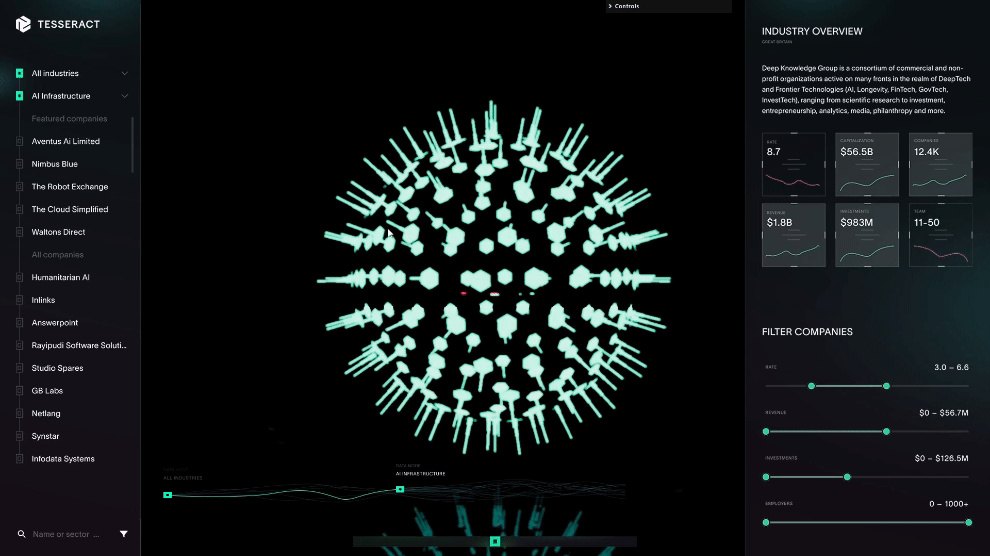Focus the Name or sector search field
Viewport: 990px width, 556px height.
click(x=66, y=534)
